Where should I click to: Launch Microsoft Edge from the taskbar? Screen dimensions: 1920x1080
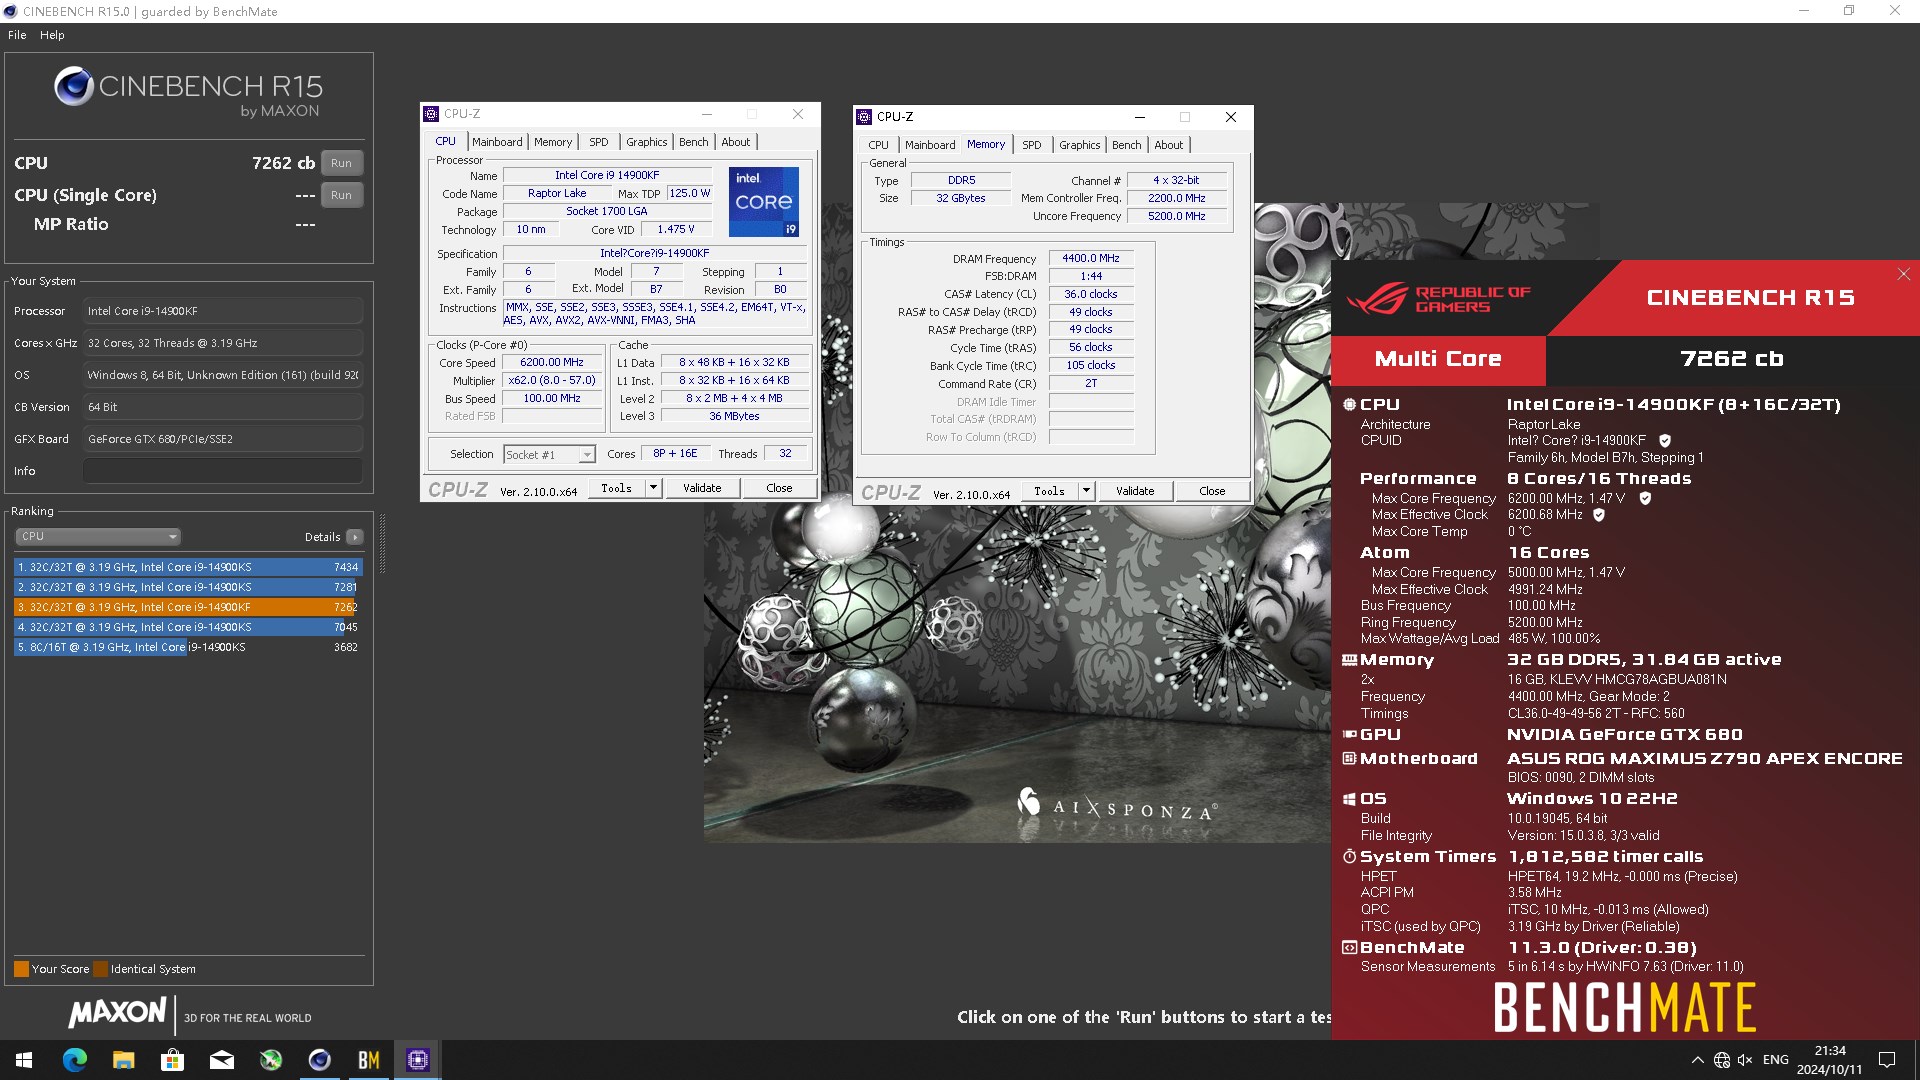coord(74,1060)
